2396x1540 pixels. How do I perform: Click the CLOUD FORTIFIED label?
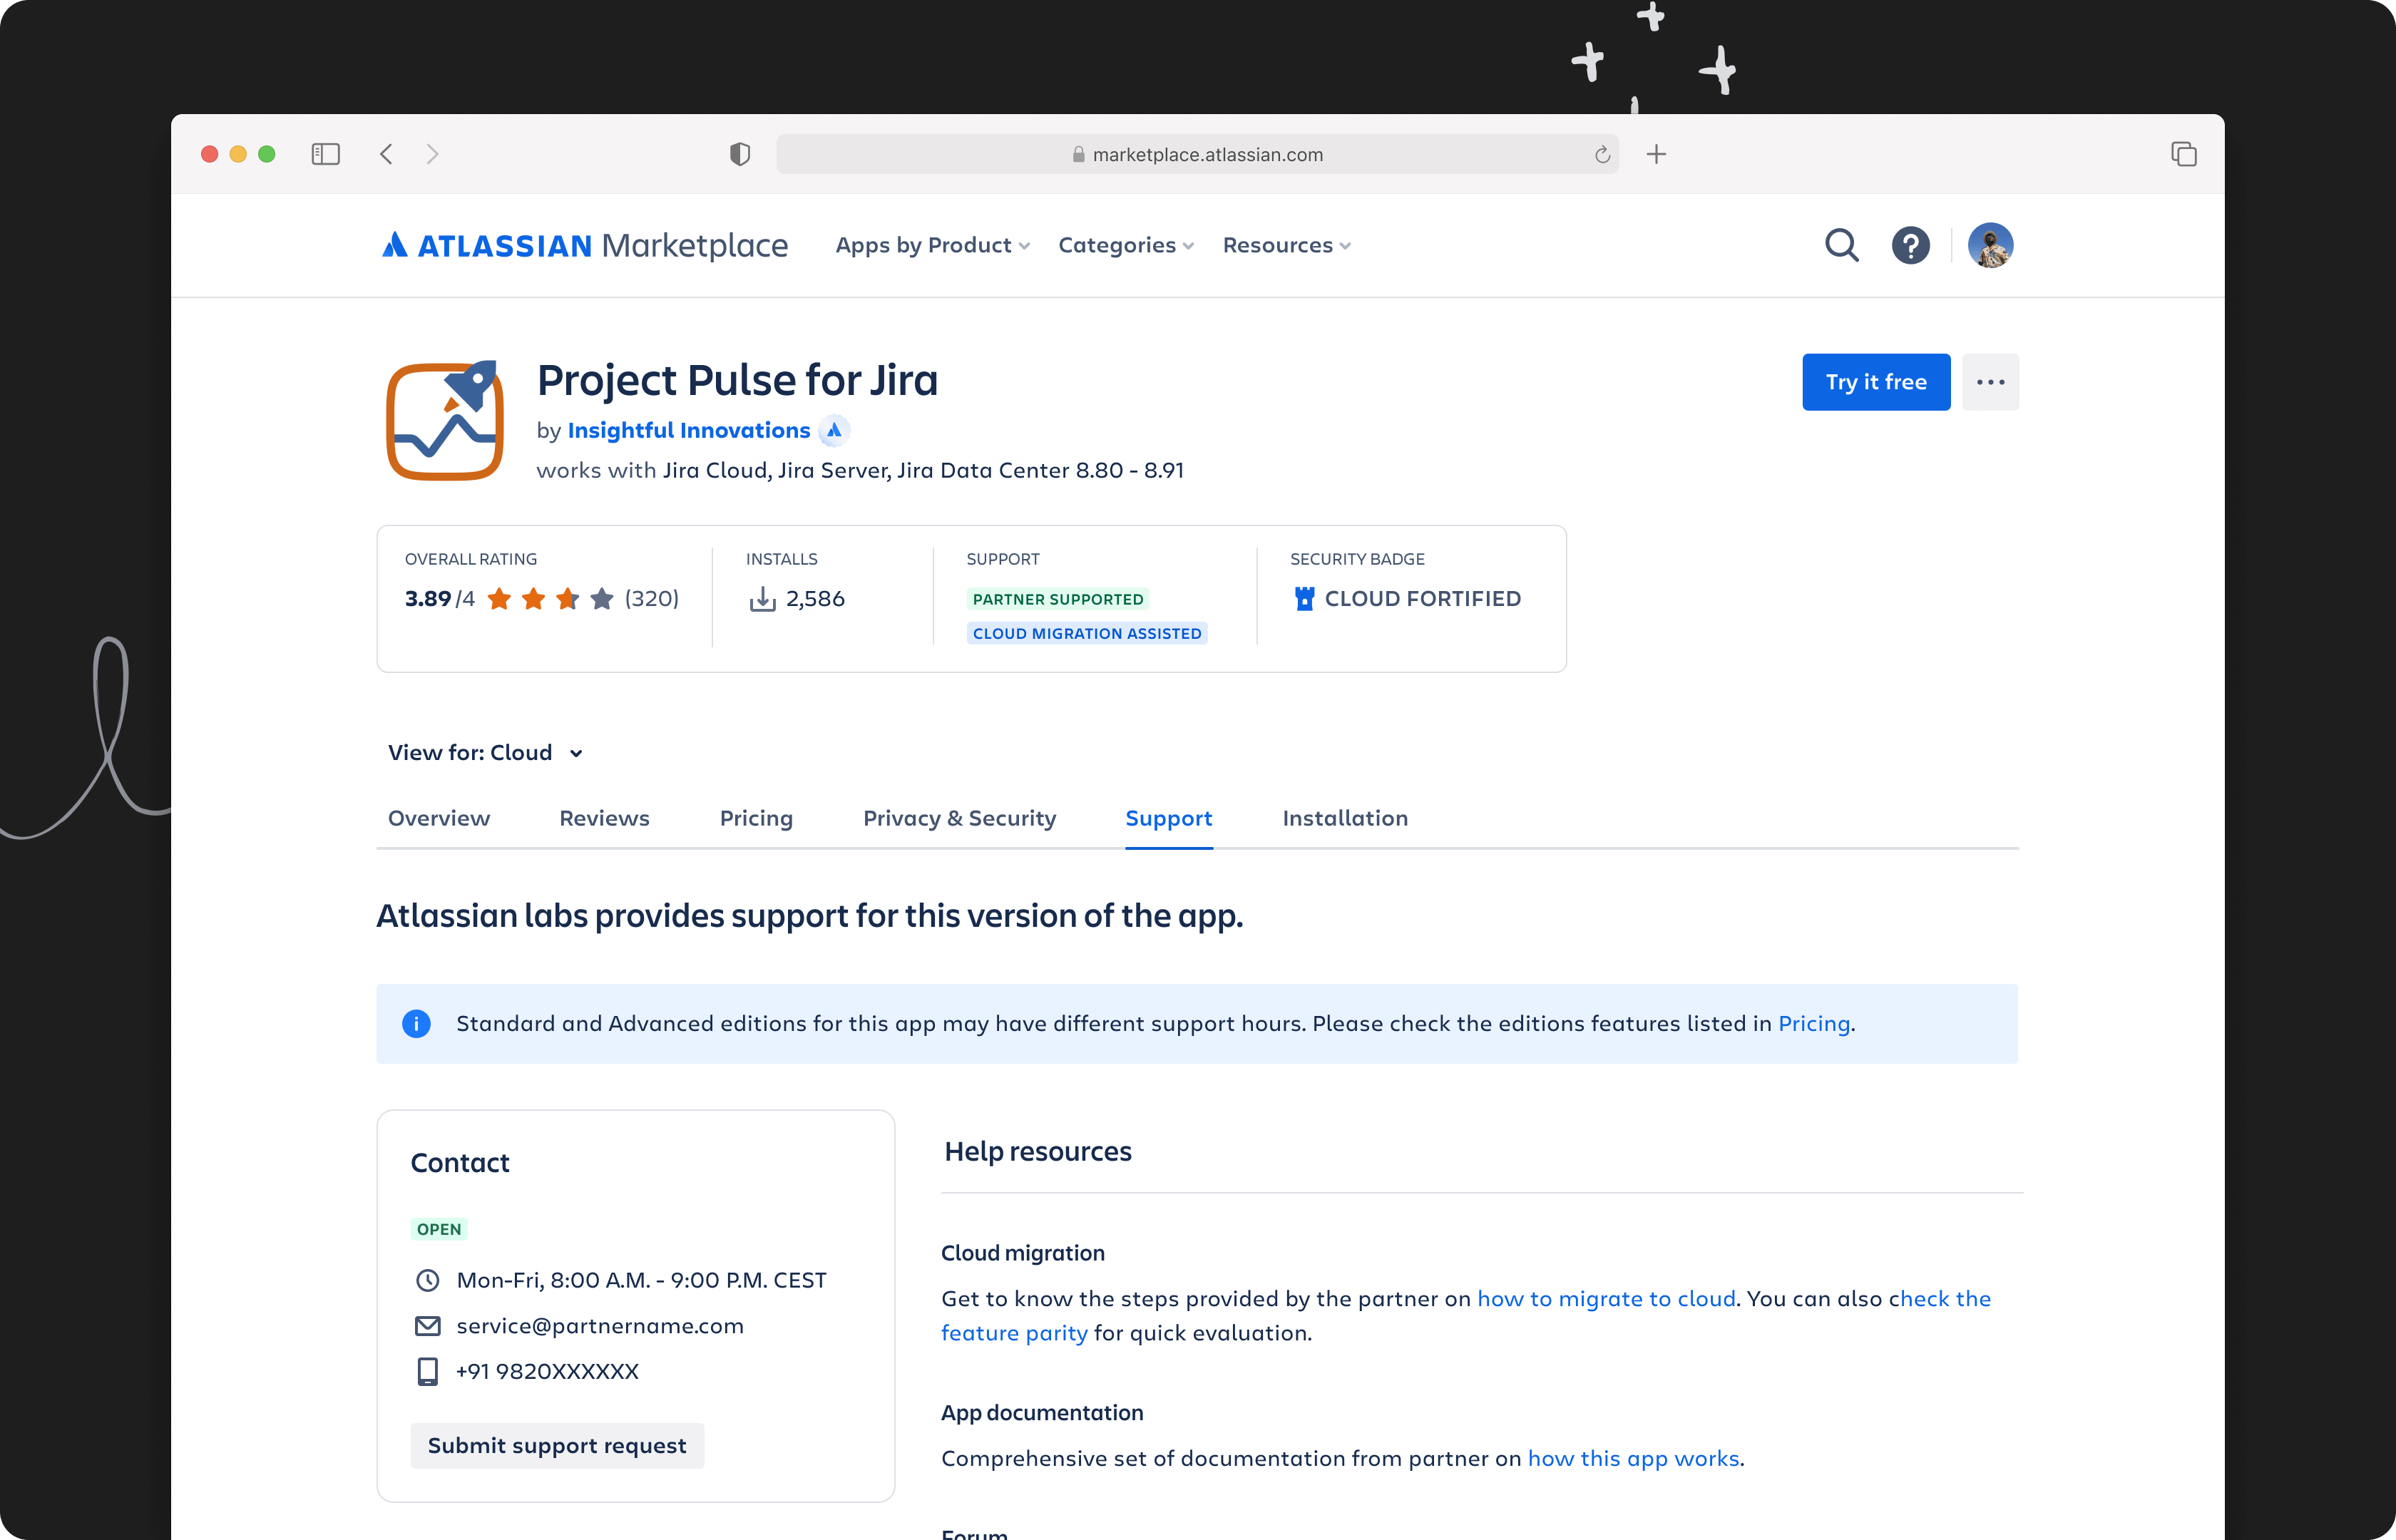(1422, 598)
